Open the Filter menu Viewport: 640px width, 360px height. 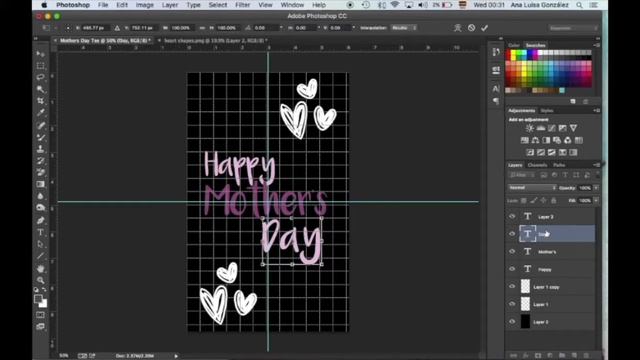(242, 5)
